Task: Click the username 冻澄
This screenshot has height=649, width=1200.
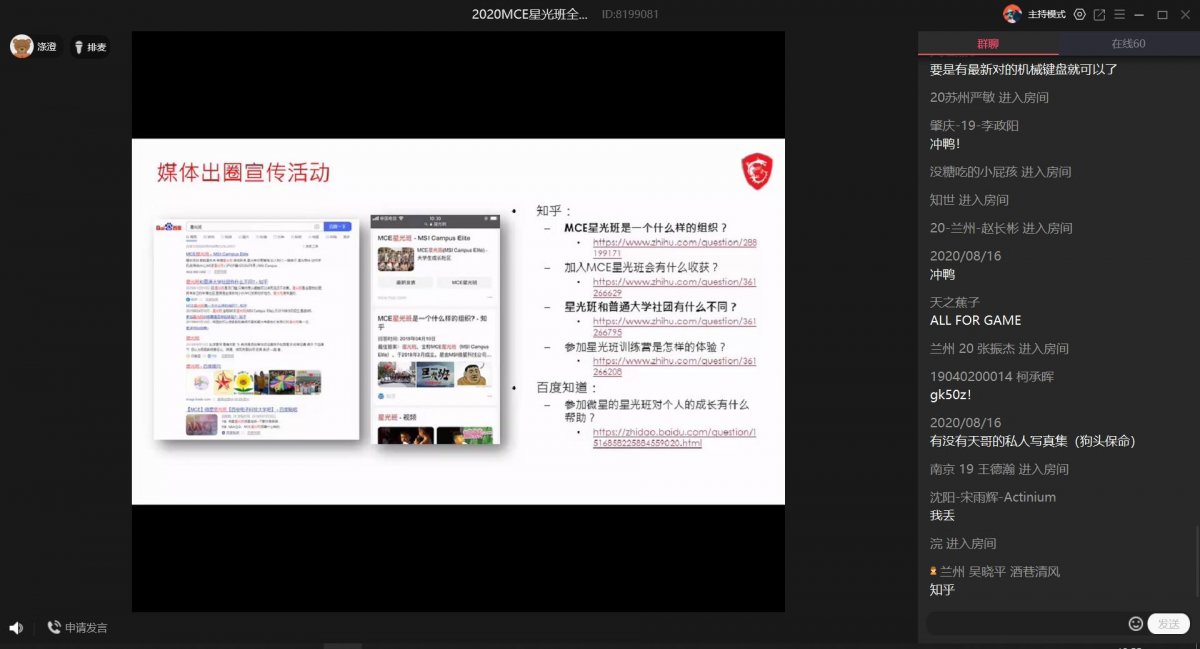Action: click(x=47, y=47)
